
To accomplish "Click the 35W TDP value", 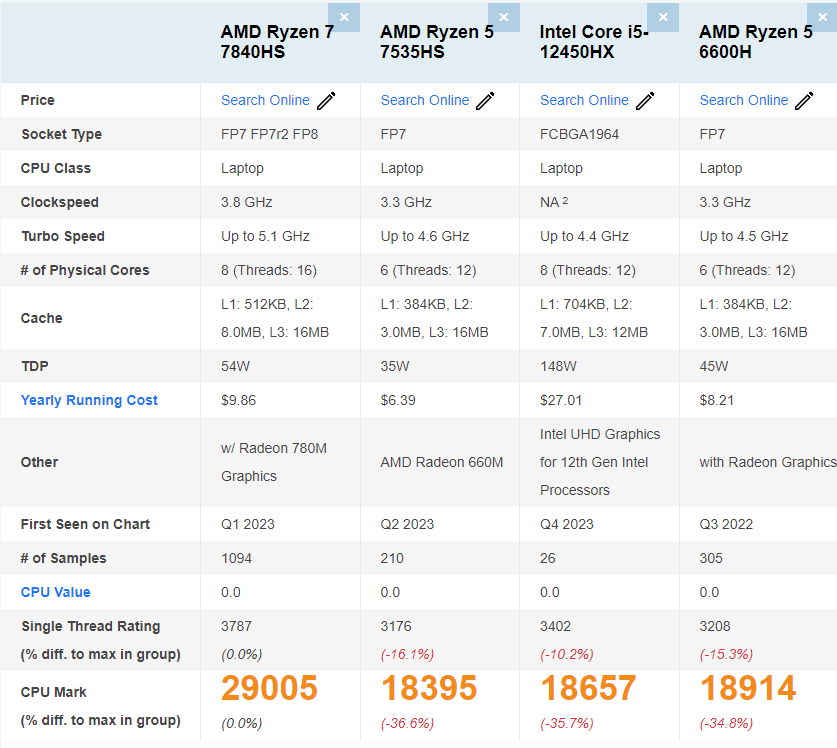I will coord(395,366).
